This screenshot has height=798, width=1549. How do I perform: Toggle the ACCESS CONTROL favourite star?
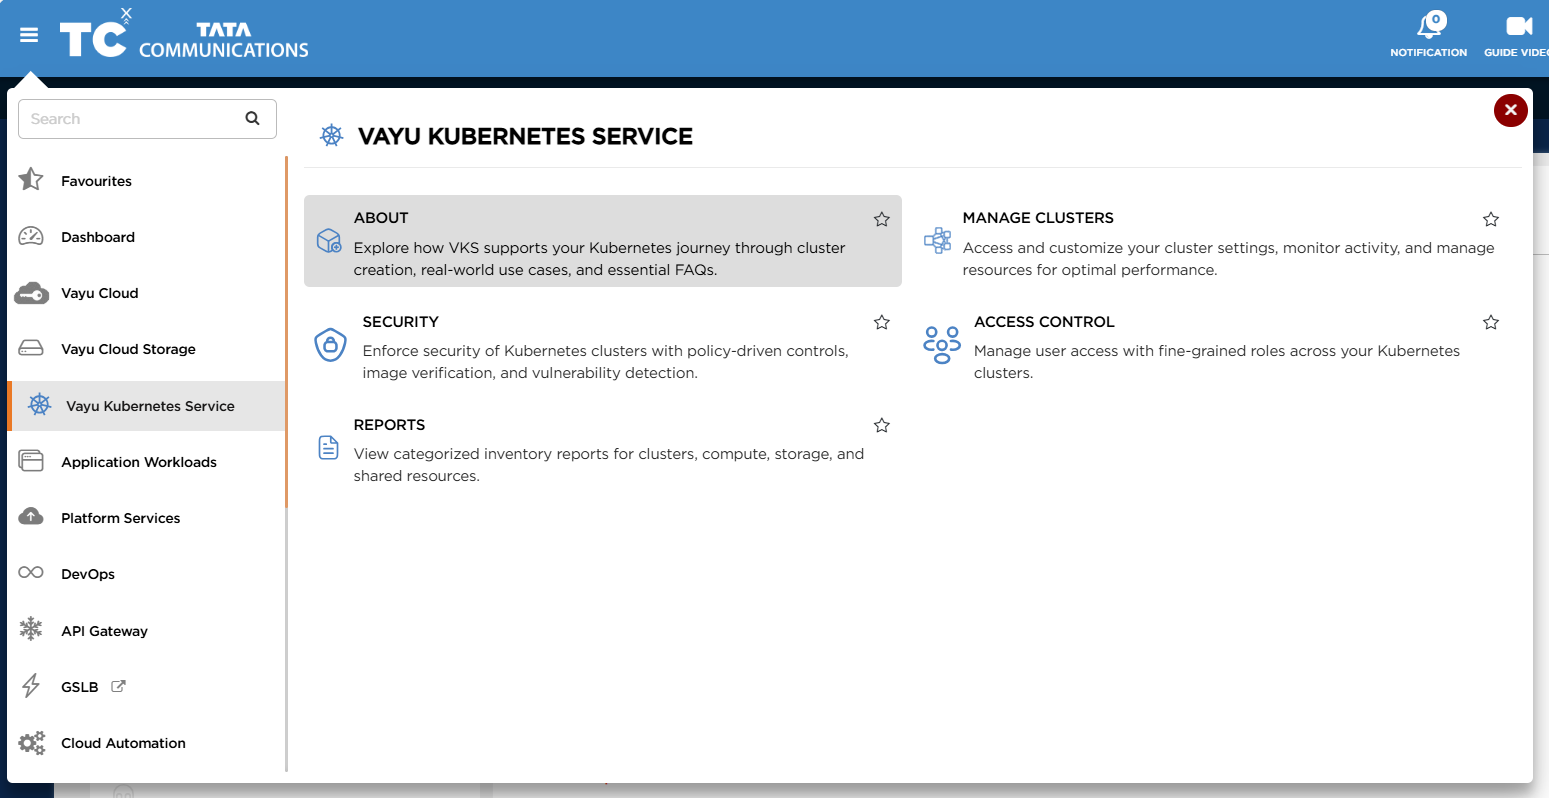[x=1491, y=322]
